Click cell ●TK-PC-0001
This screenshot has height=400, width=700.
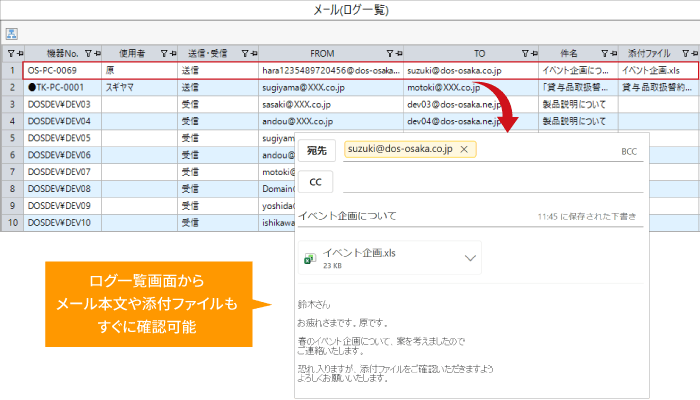pyautogui.click(x=62, y=88)
